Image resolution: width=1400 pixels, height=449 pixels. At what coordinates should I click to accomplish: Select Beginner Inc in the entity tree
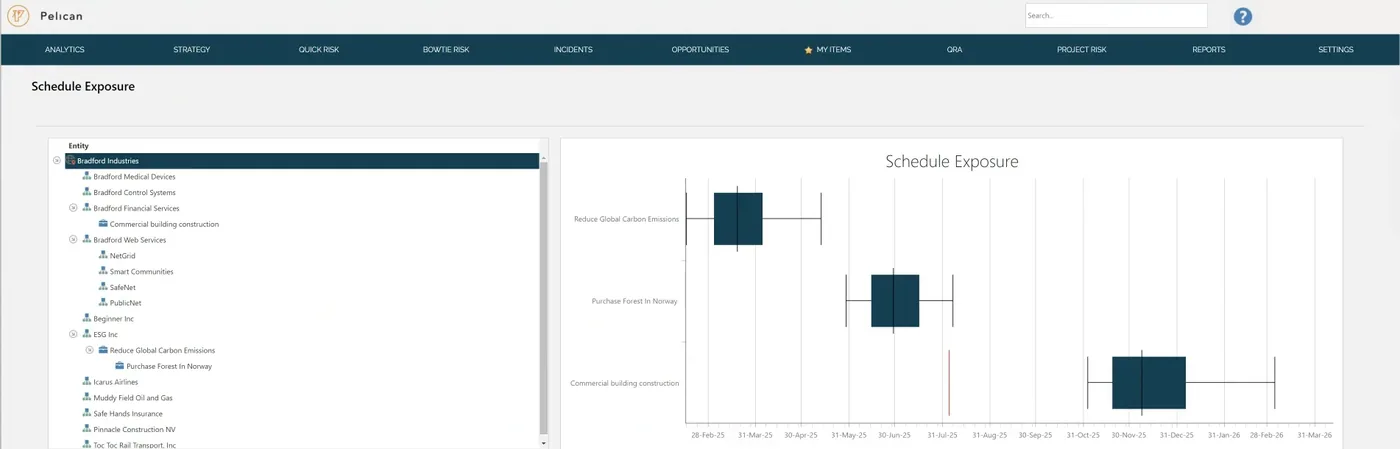pyautogui.click(x=113, y=319)
